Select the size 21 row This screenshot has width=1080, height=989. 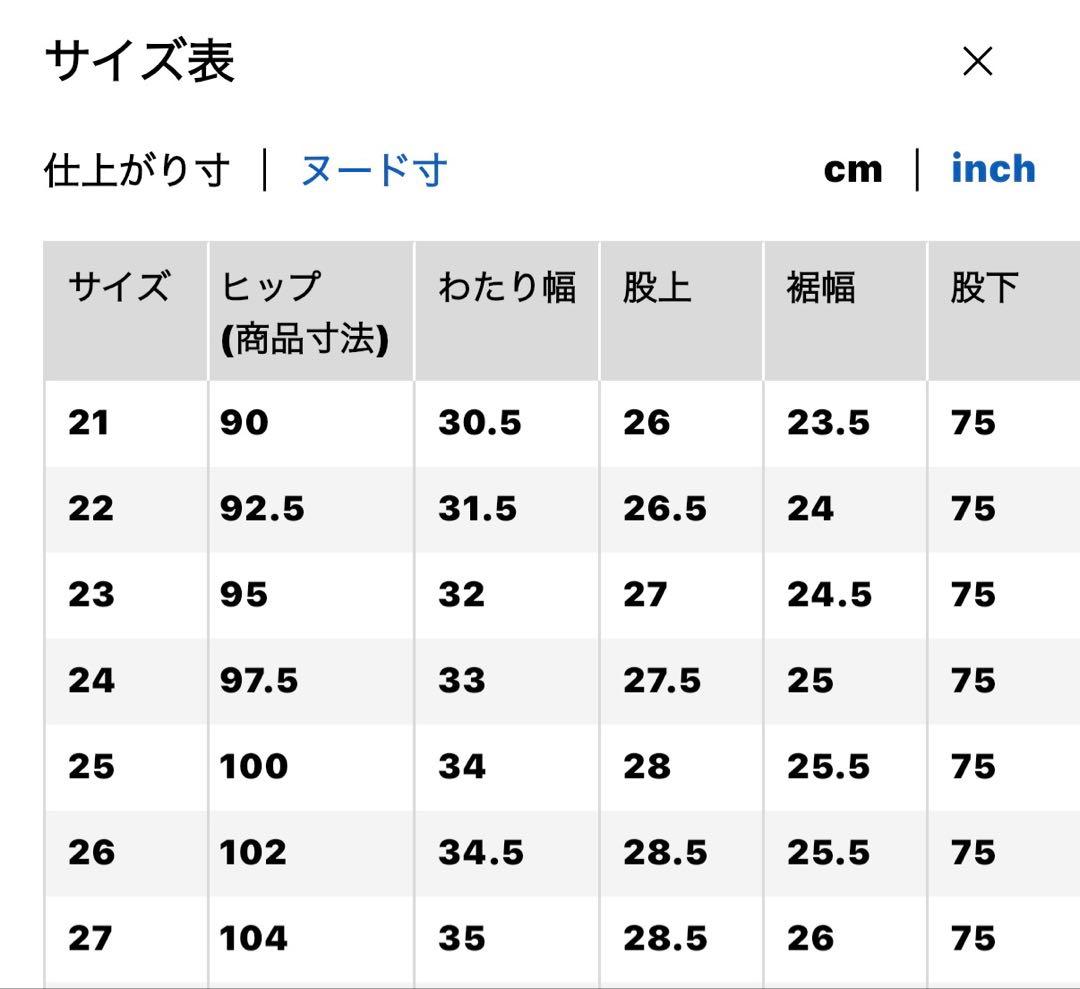coord(562,423)
